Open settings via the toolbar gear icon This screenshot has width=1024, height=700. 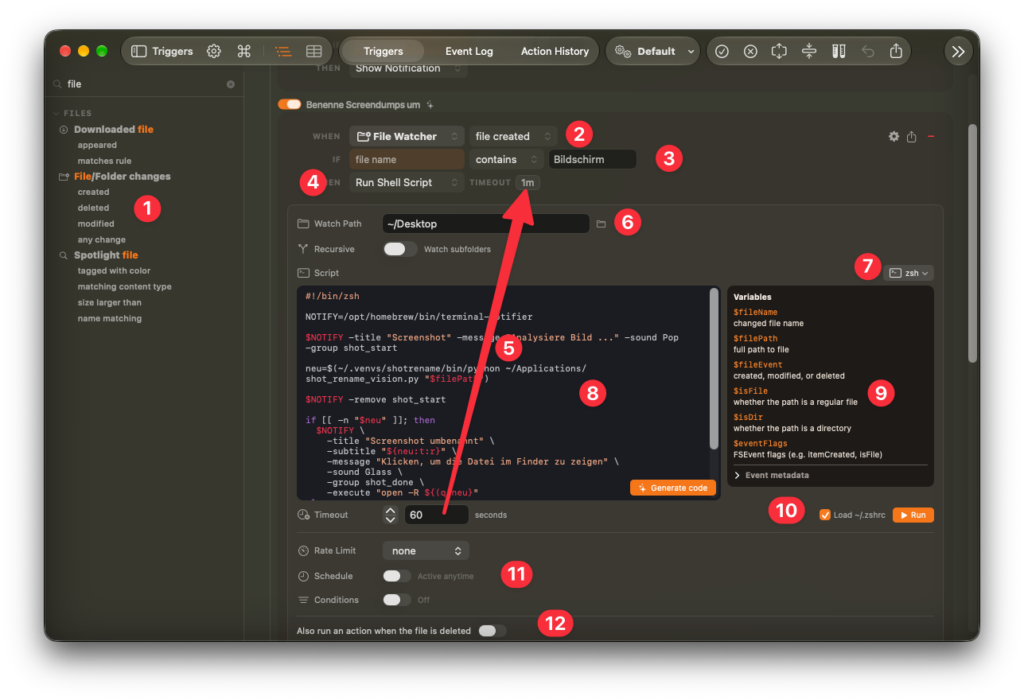pyautogui.click(x=214, y=51)
